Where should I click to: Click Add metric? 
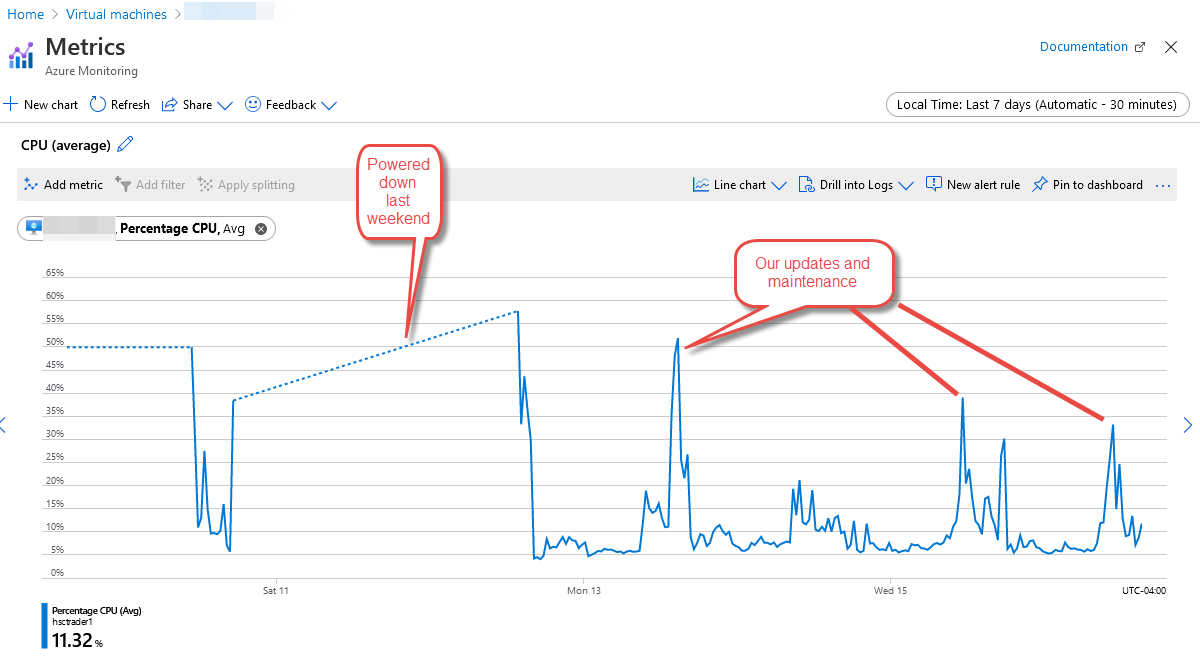coord(63,185)
